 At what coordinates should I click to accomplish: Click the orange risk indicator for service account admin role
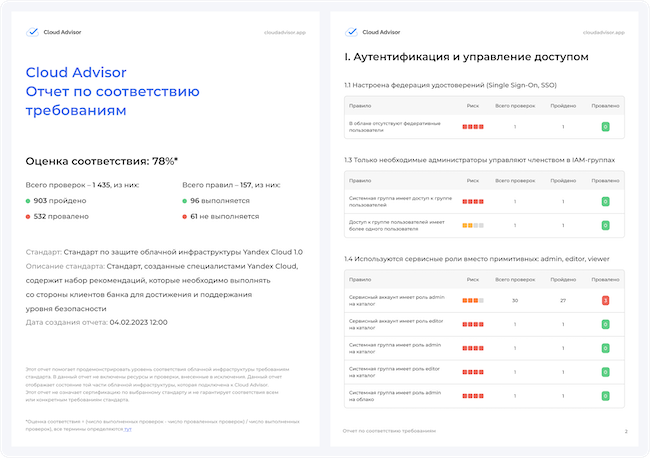pyautogui.click(x=473, y=300)
